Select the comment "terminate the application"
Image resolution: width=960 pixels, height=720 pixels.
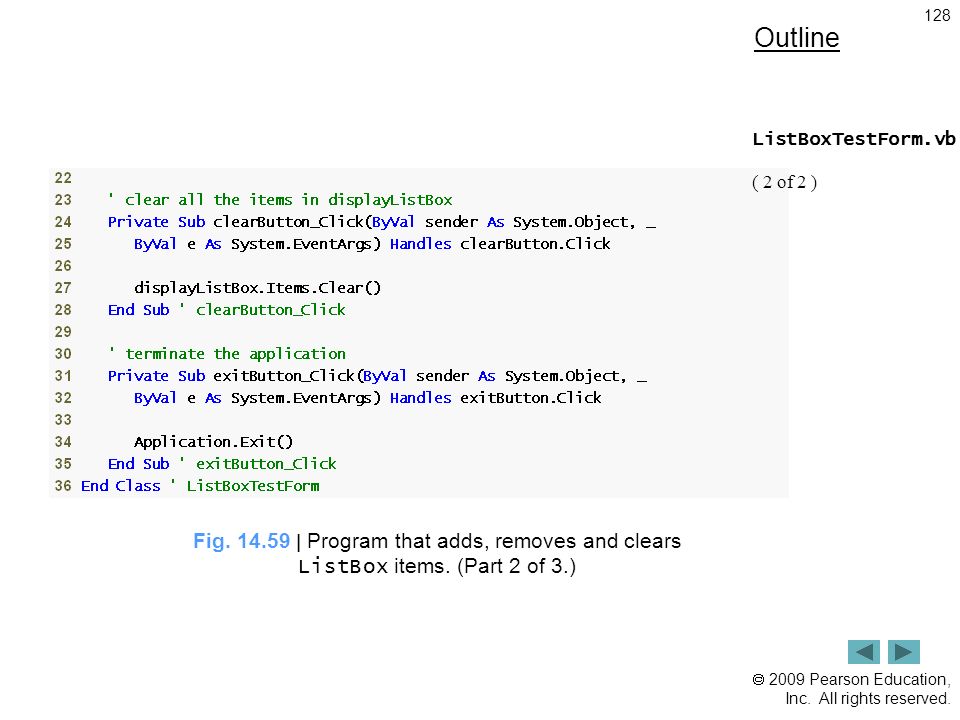[227, 354]
